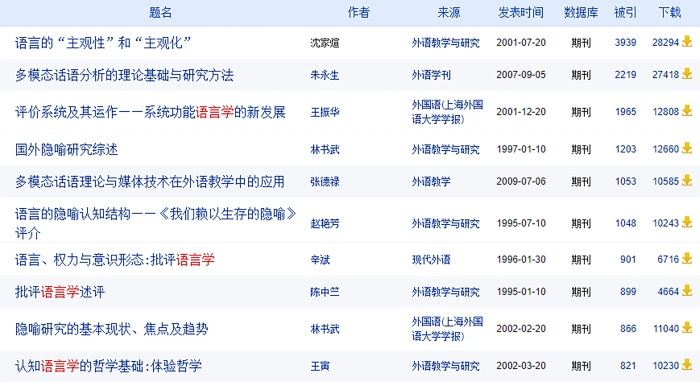Download 隐喻研究的基本现状、焦点及趋势 icon
The width and height of the screenshot is (700, 382).
(x=687, y=328)
